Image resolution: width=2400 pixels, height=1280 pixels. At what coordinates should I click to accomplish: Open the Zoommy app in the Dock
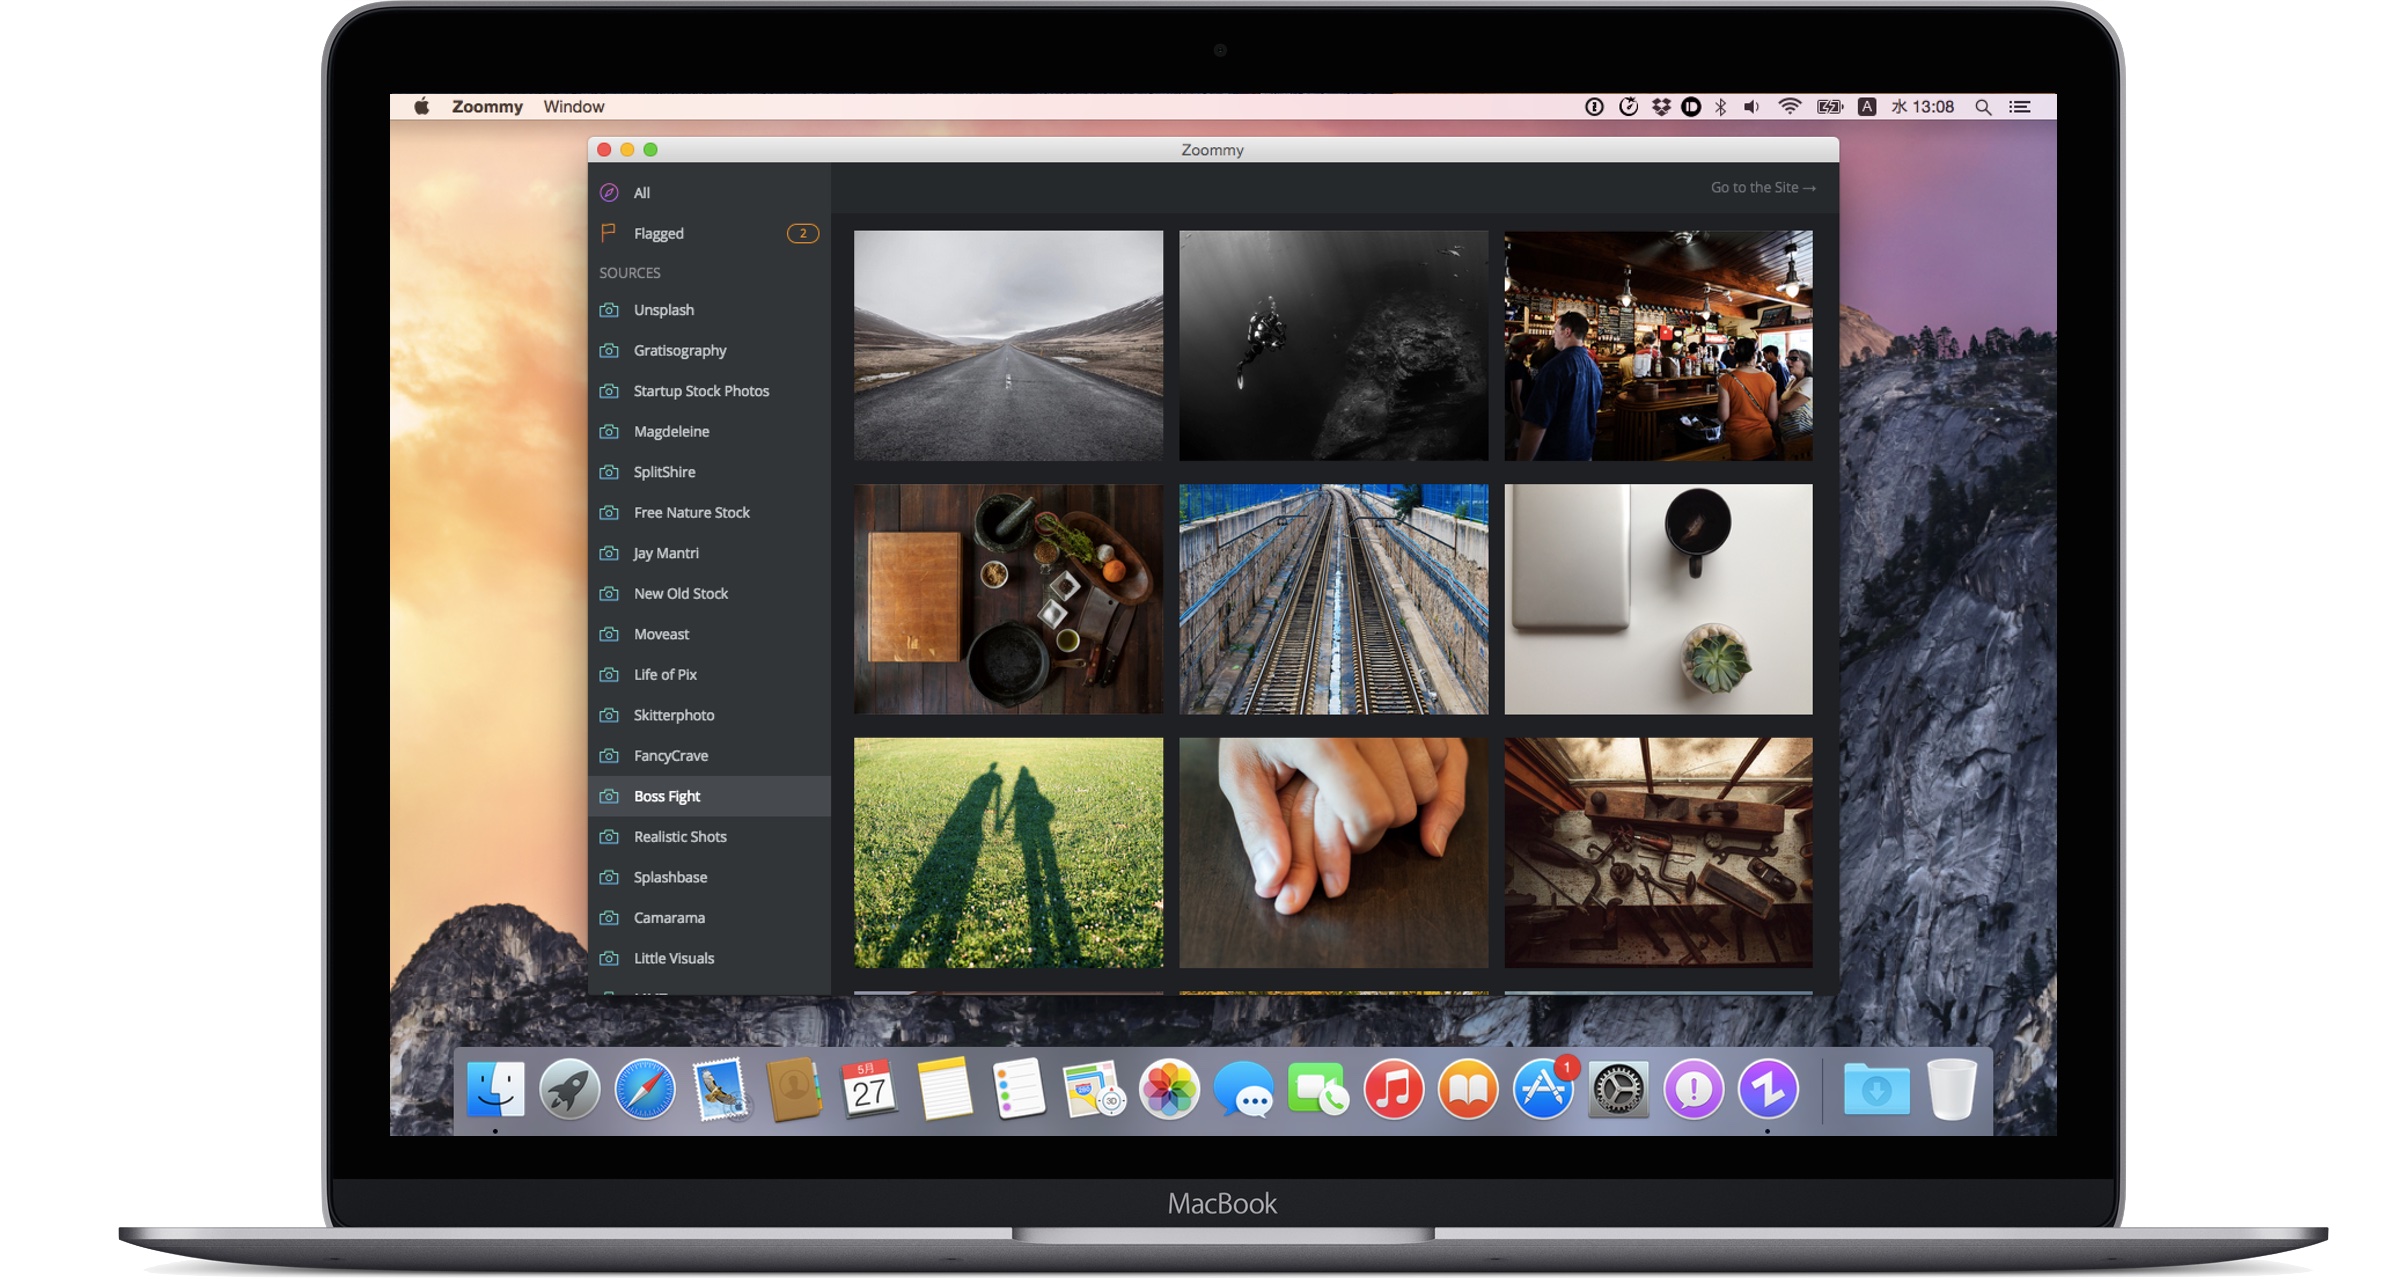coord(1767,1089)
